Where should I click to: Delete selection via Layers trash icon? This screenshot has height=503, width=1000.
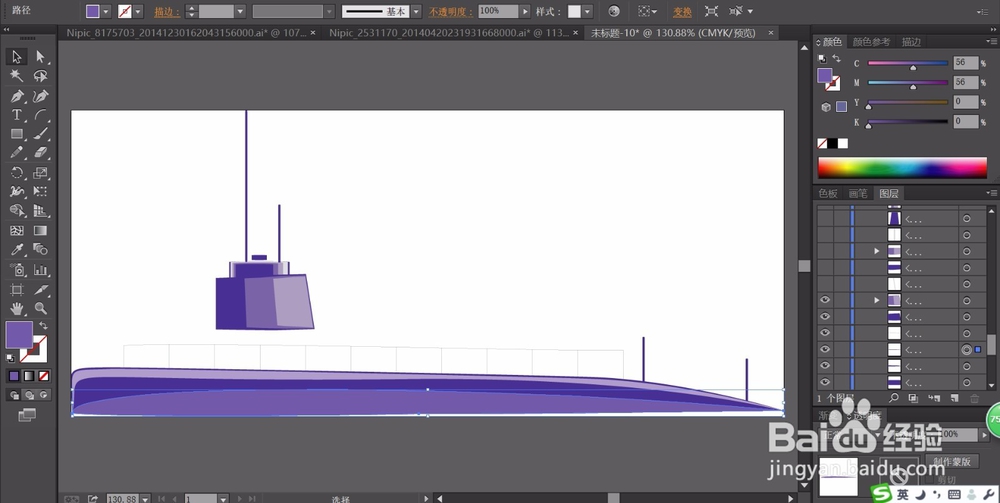974,398
